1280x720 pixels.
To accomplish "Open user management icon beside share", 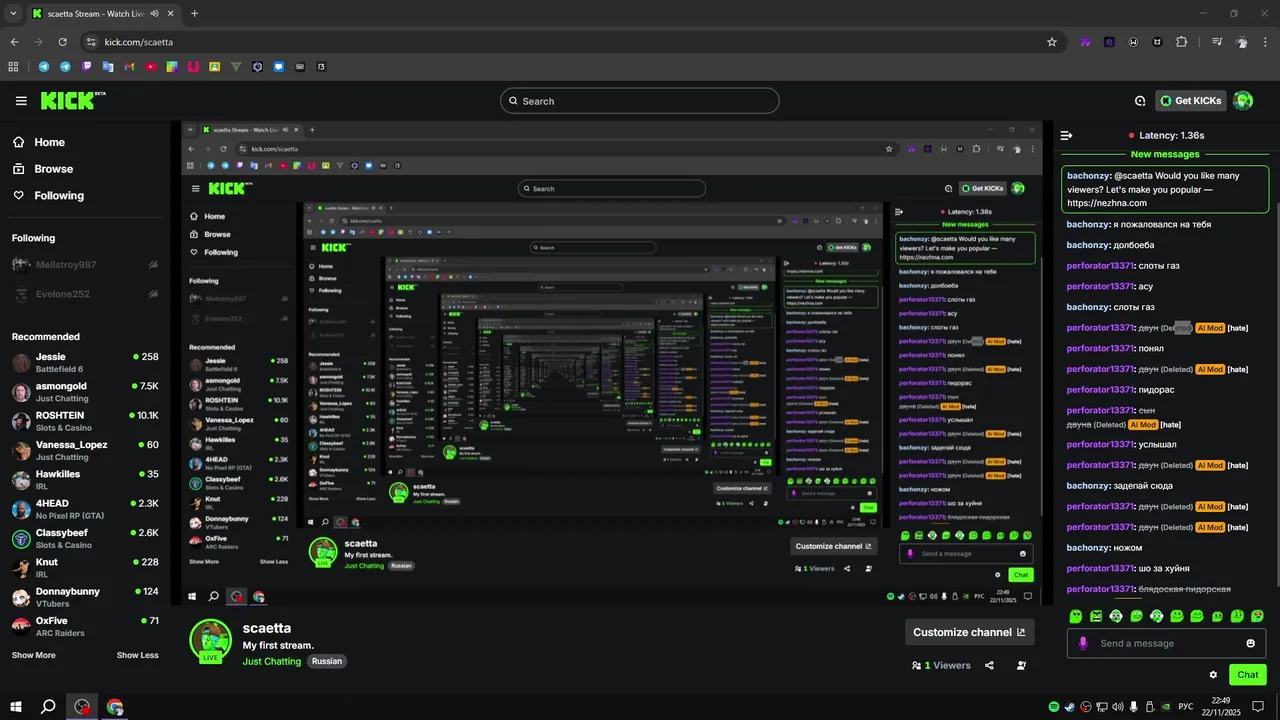I will (1021, 665).
